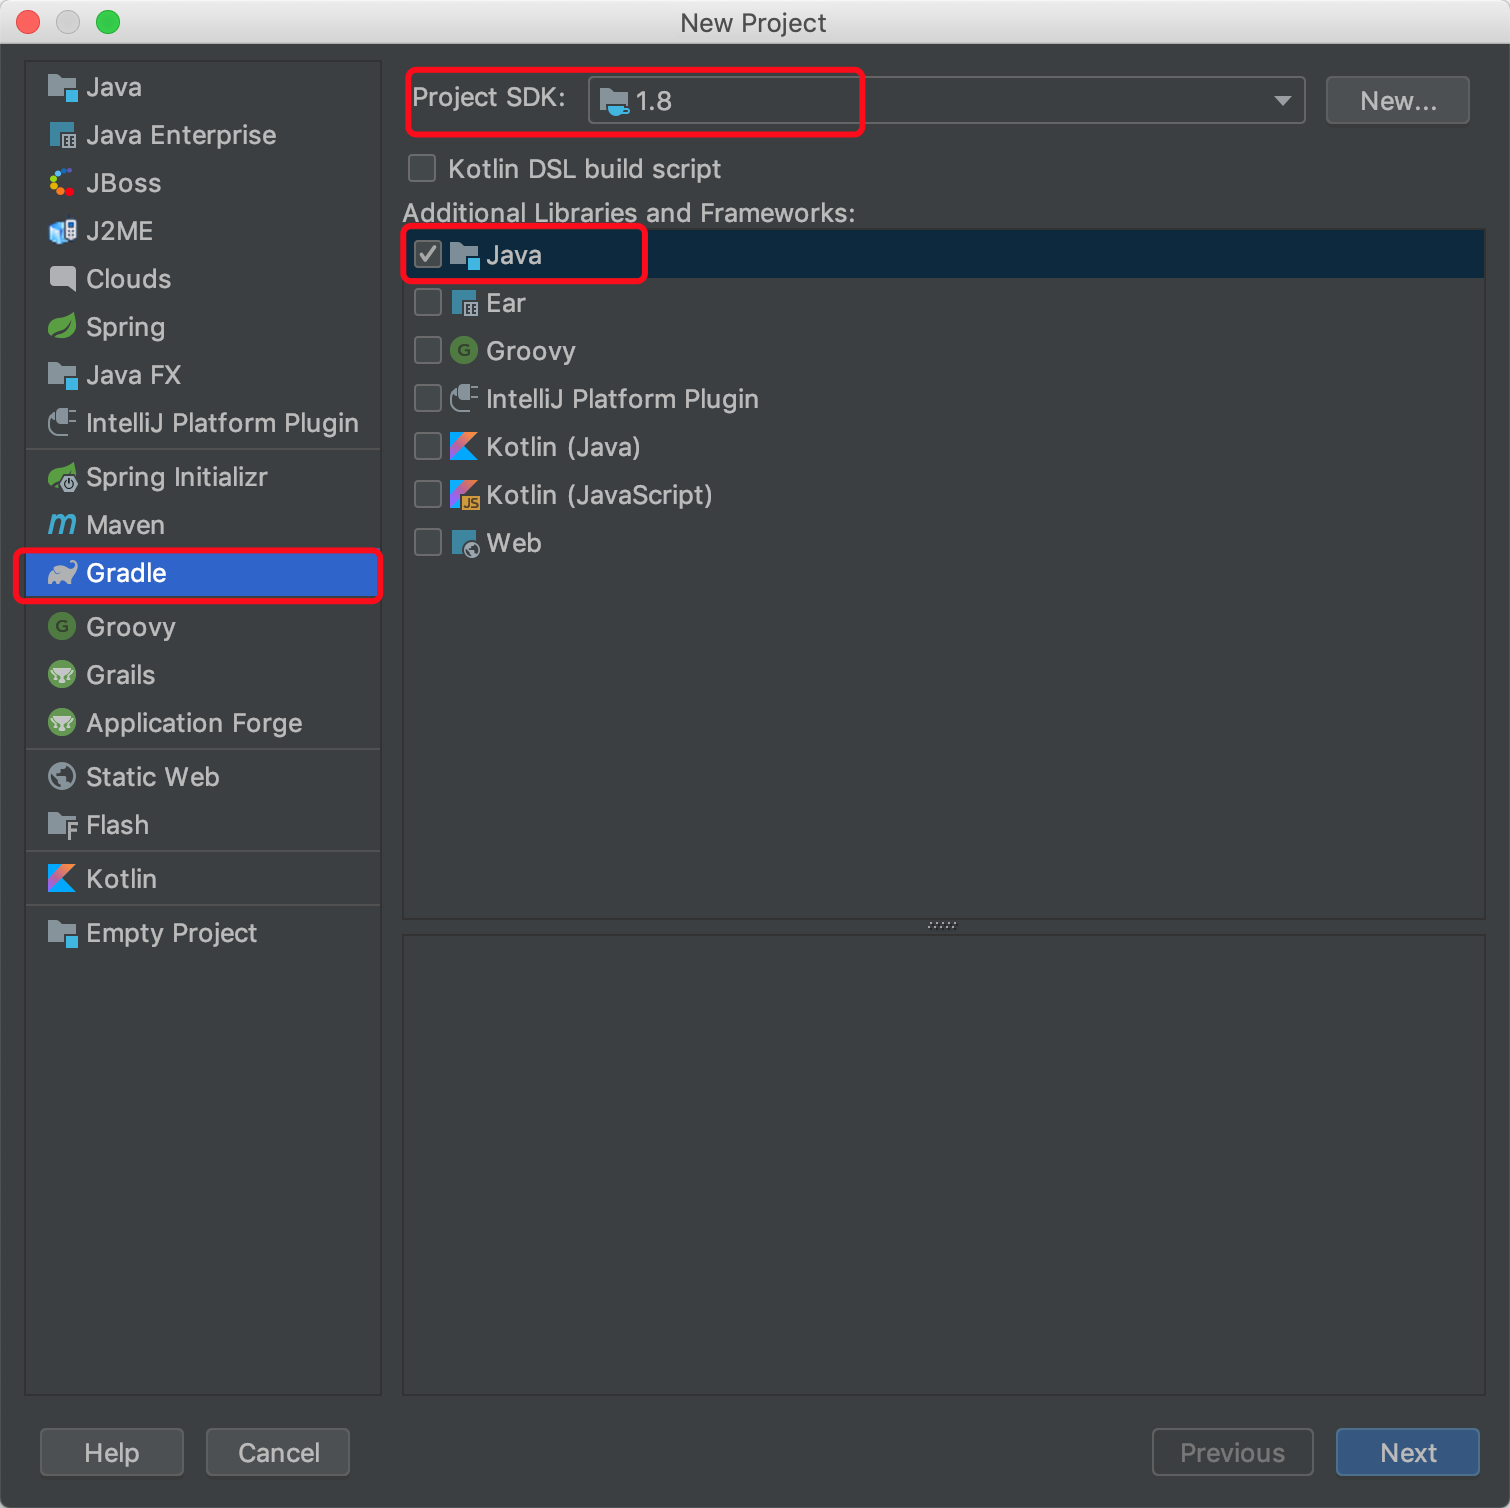Uncheck the Java framework checkbox

coord(428,254)
